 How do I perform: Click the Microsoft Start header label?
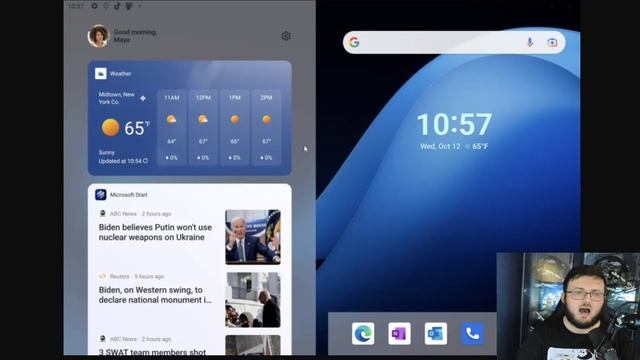(x=129, y=195)
